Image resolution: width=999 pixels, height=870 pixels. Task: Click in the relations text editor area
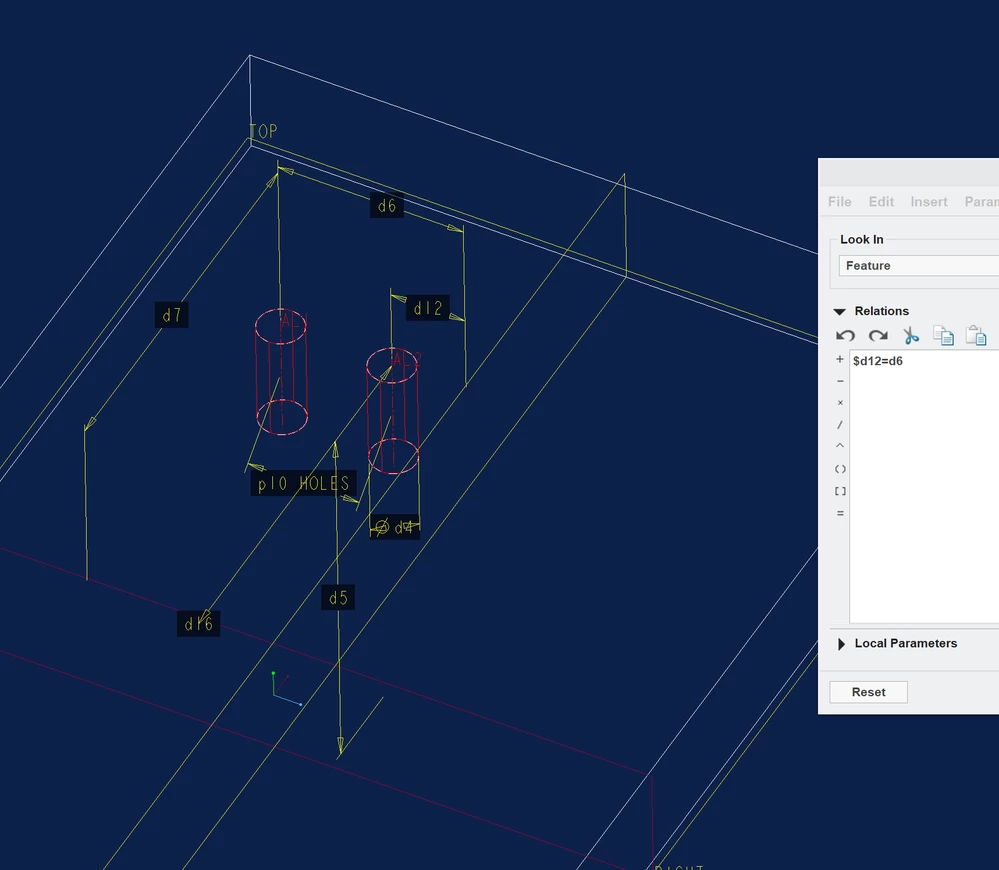tap(924, 487)
